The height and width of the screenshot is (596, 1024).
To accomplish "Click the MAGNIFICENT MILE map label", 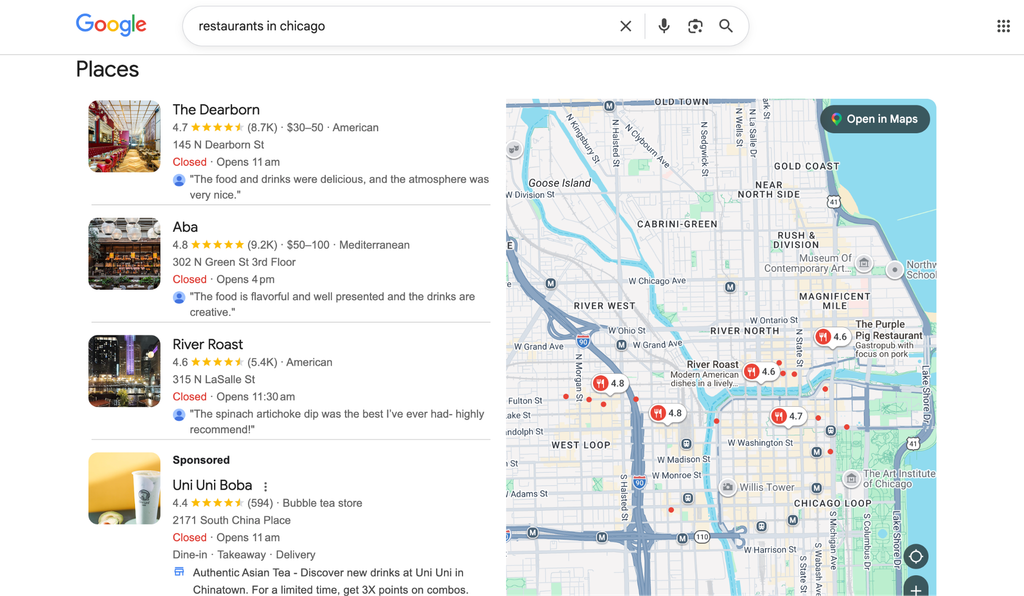I will pyautogui.click(x=835, y=301).
